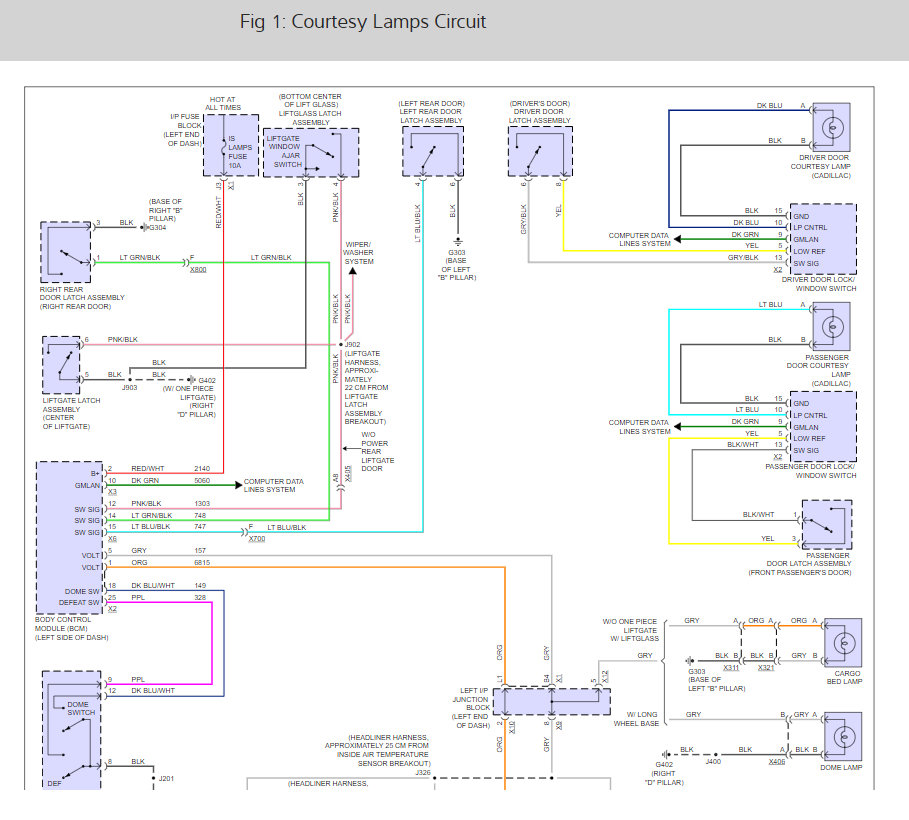The image size is (909, 820).
Task: Click the Driver Door latch switch symbol
Action: 540,151
